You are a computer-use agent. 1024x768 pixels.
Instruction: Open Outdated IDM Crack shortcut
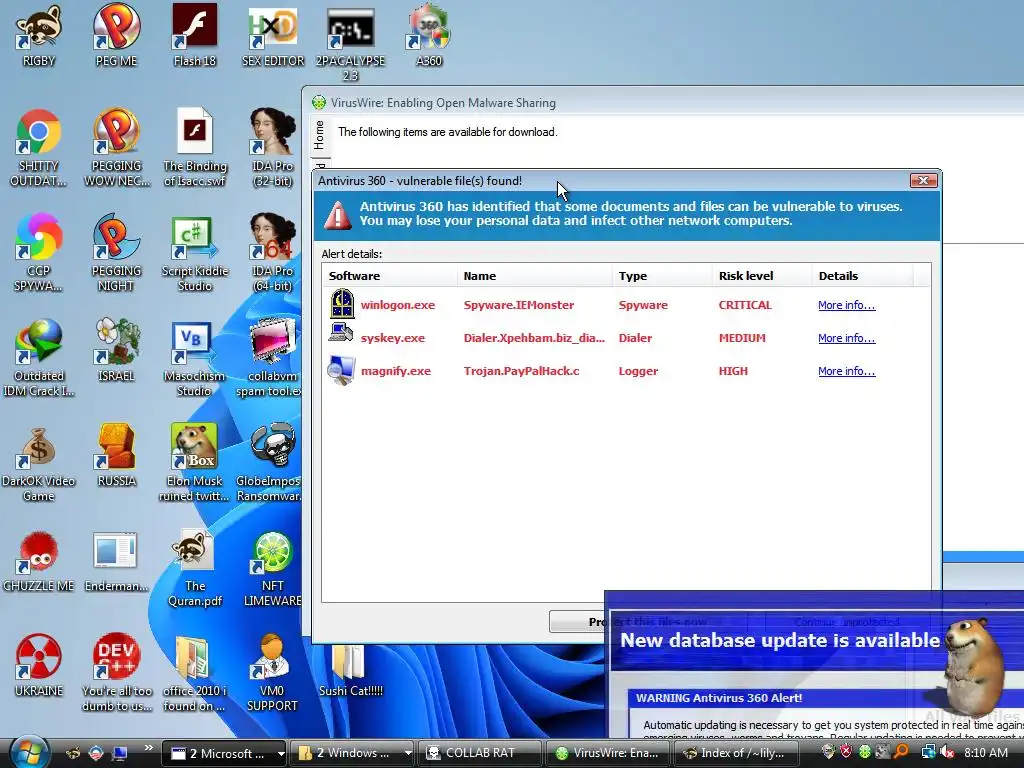pos(39,357)
